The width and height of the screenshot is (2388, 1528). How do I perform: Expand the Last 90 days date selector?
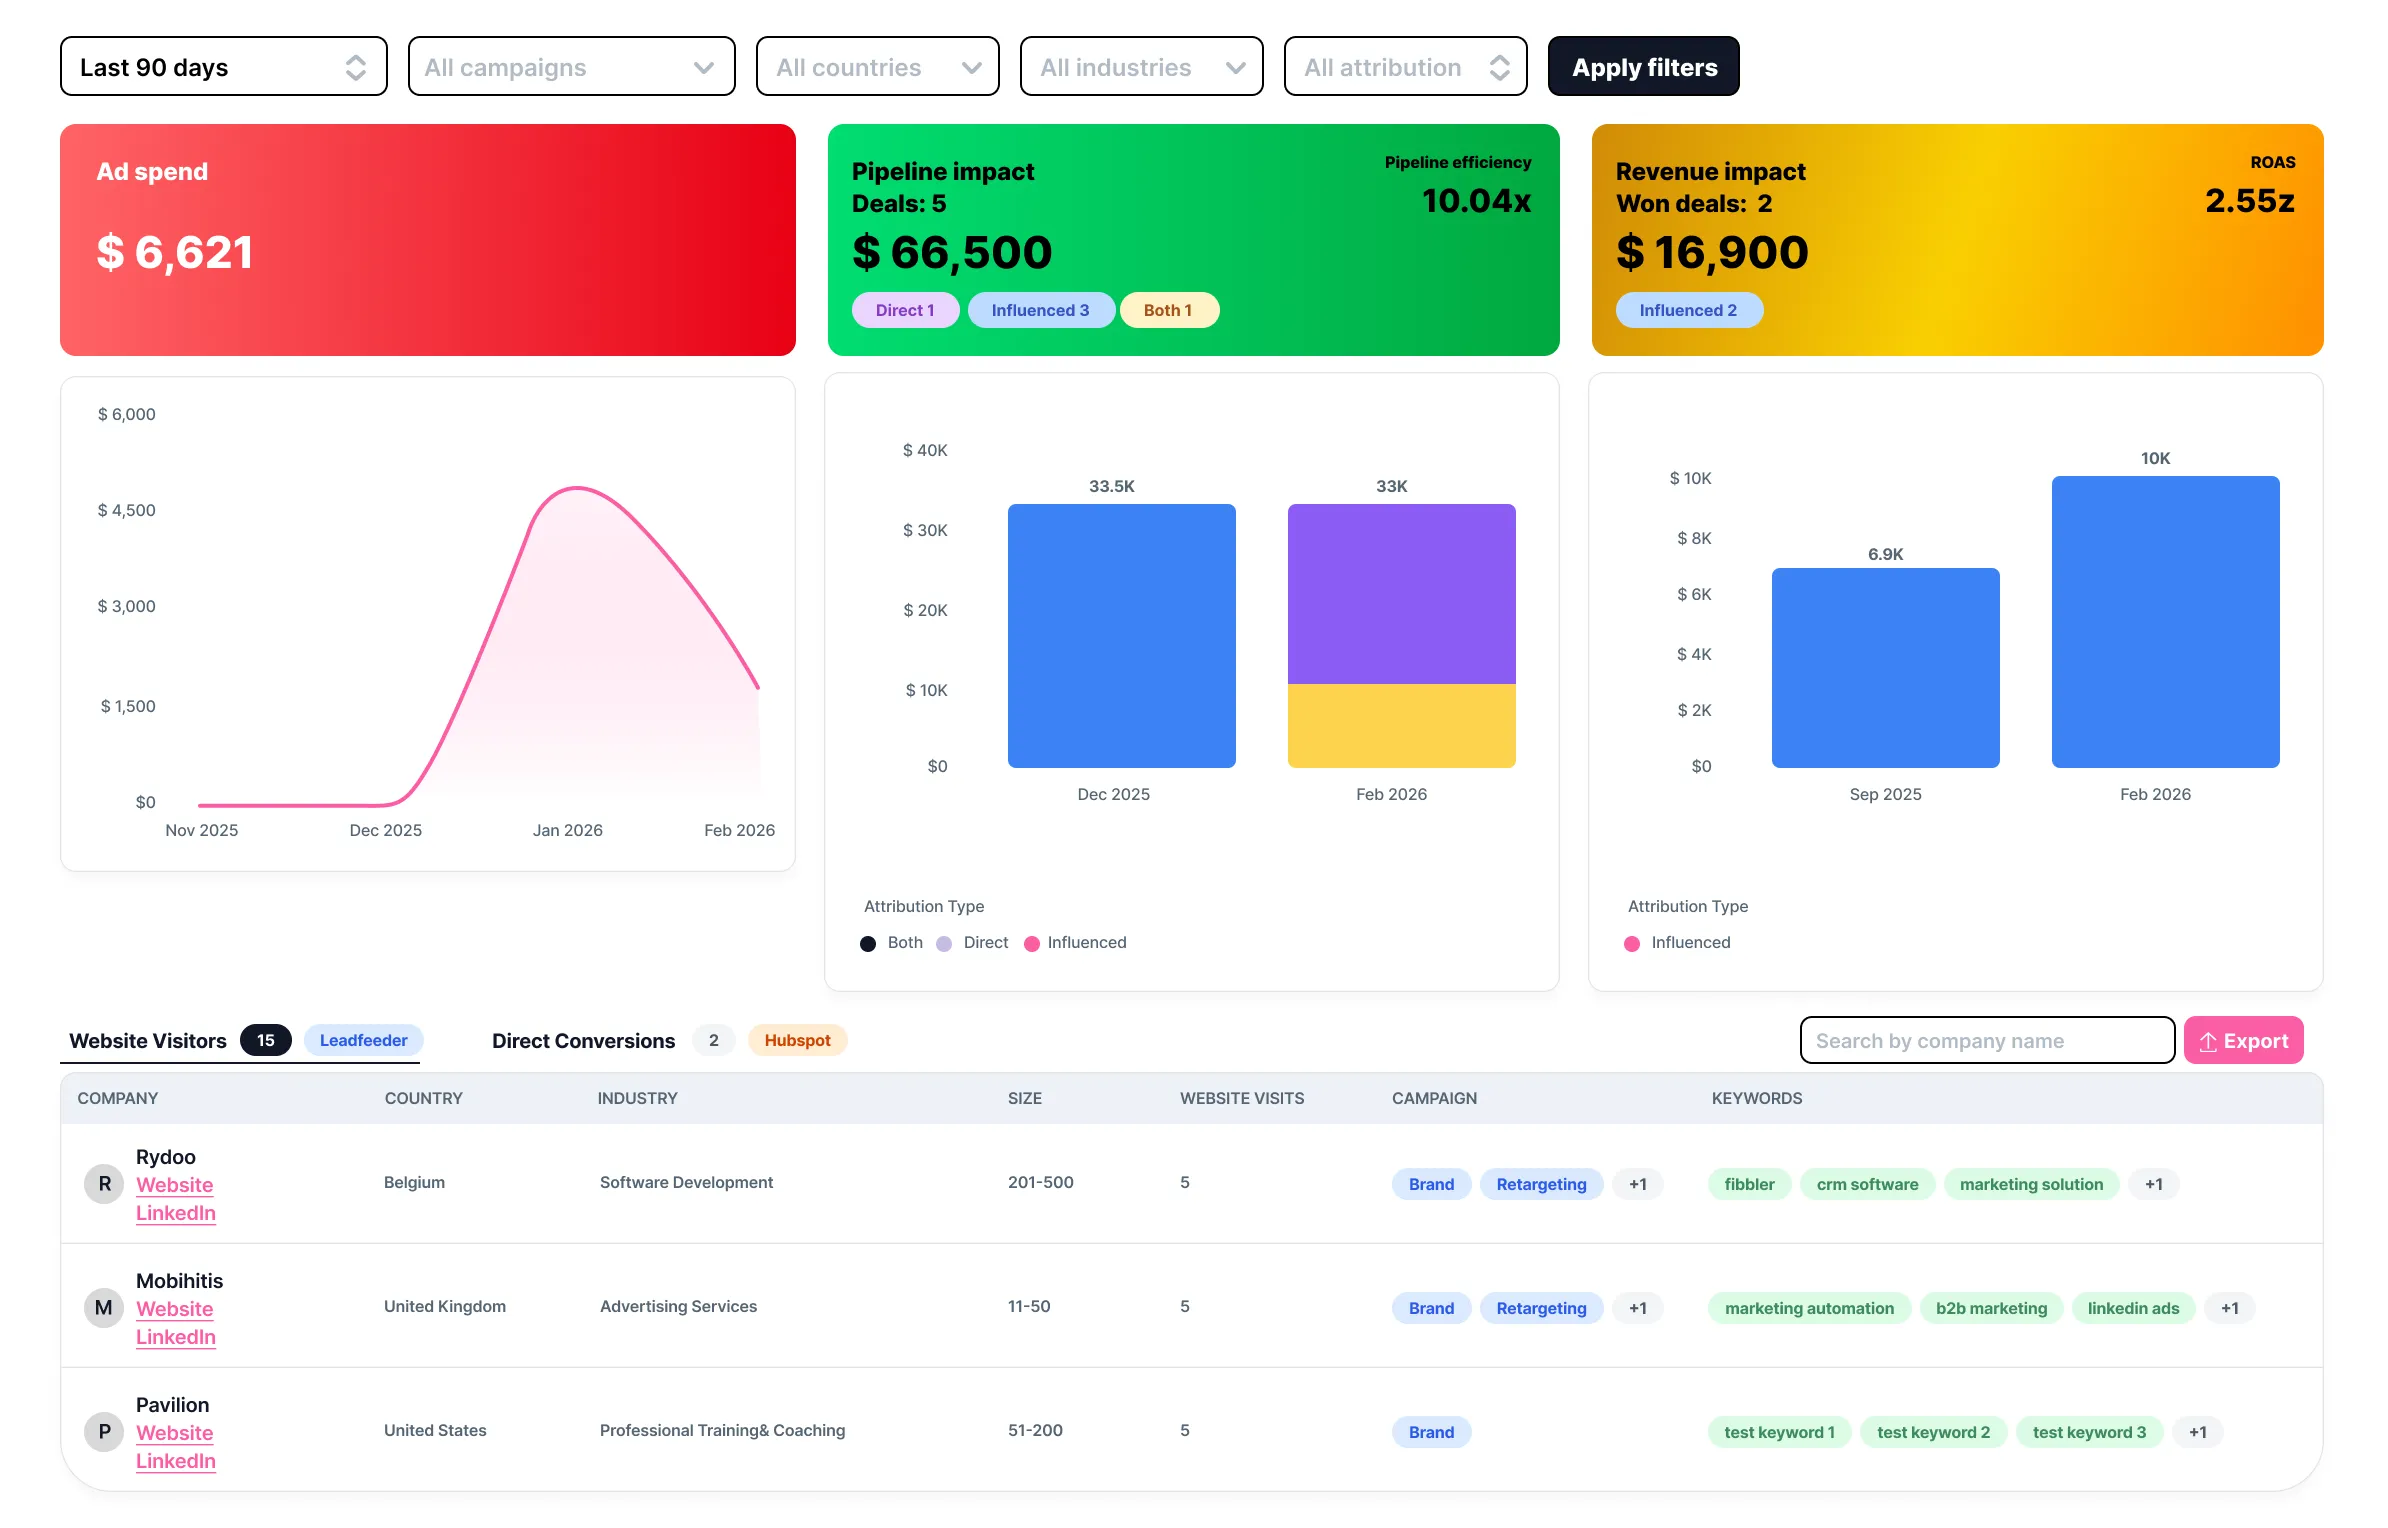(x=223, y=66)
